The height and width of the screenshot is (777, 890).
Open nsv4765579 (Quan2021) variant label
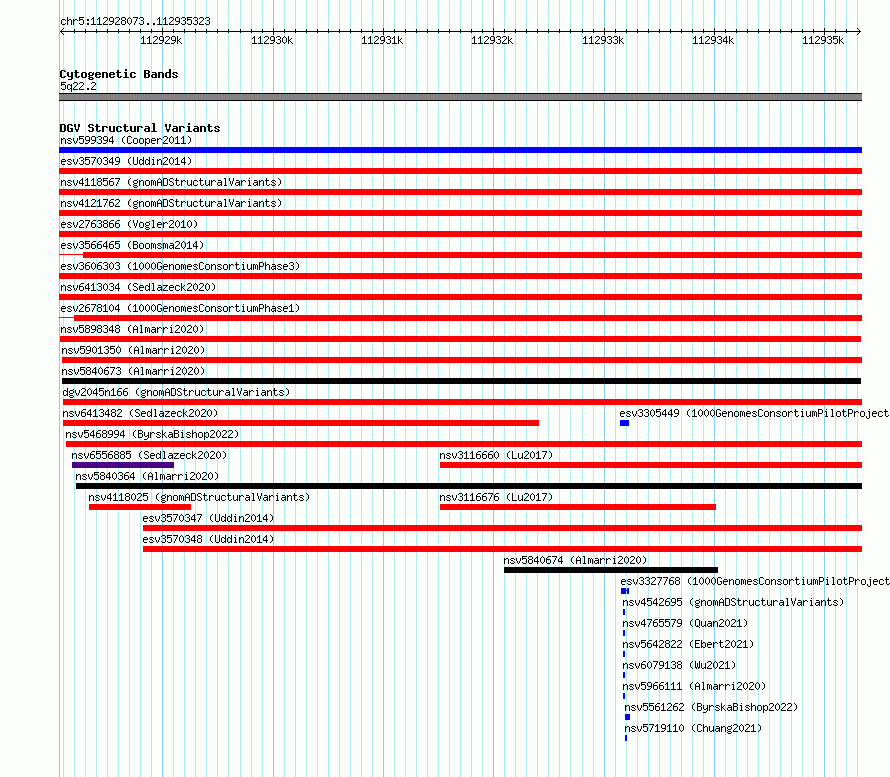685,623
